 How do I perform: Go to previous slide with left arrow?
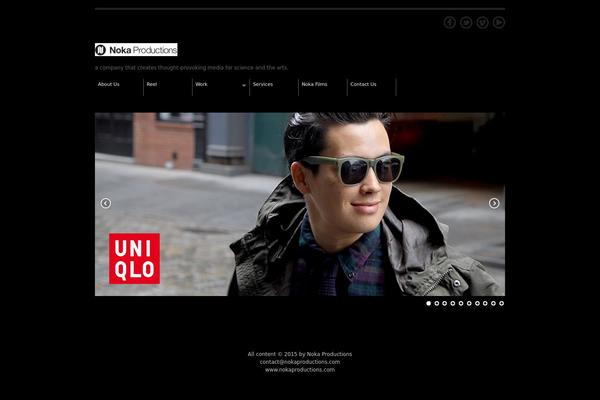pyautogui.click(x=106, y=203)
